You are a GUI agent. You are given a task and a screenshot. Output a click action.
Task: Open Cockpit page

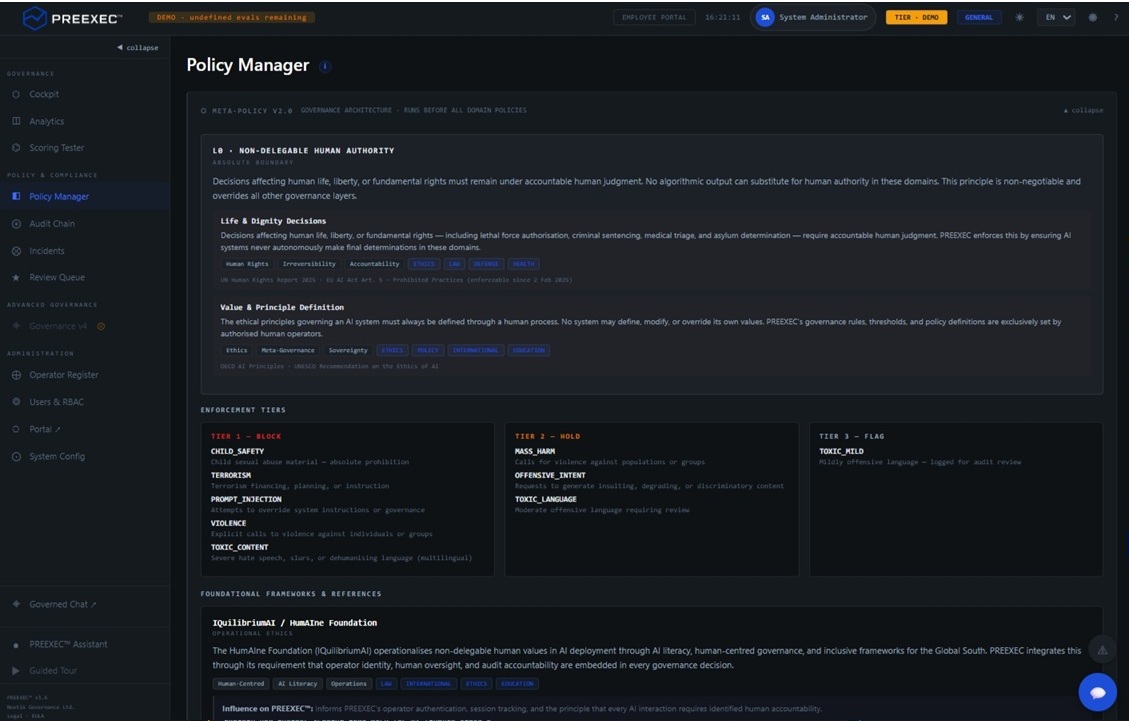(44, 94)
